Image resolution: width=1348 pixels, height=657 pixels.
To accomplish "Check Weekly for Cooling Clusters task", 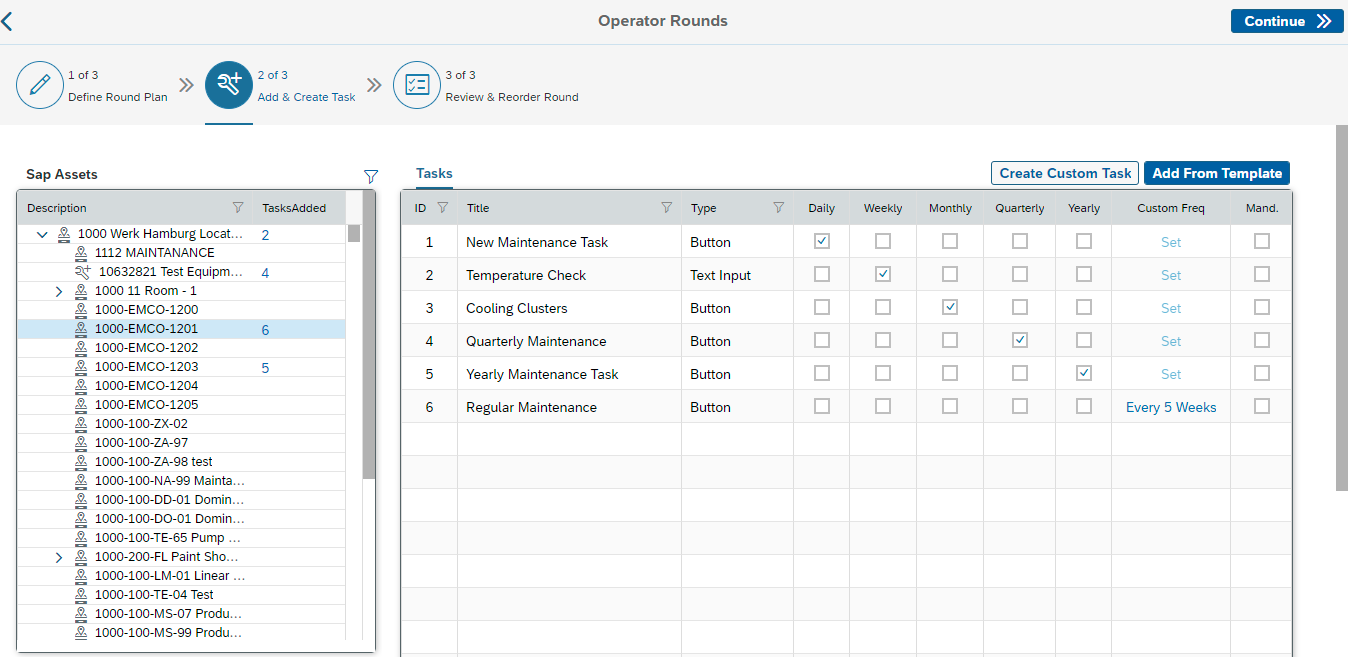I will pyautogui.click(x=883, y=307).
